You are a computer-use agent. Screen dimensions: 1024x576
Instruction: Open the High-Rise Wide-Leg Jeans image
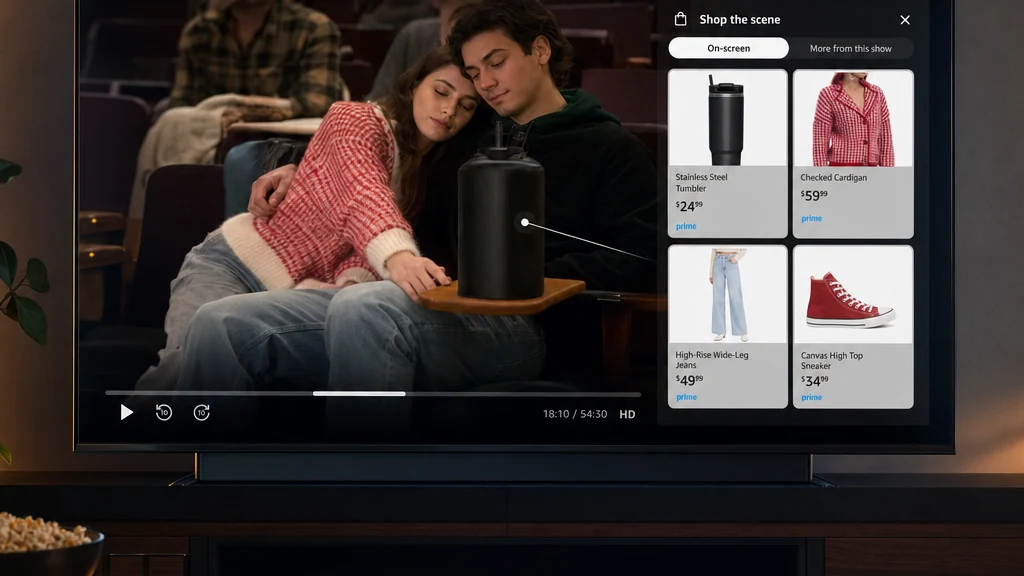pos(728,295)
